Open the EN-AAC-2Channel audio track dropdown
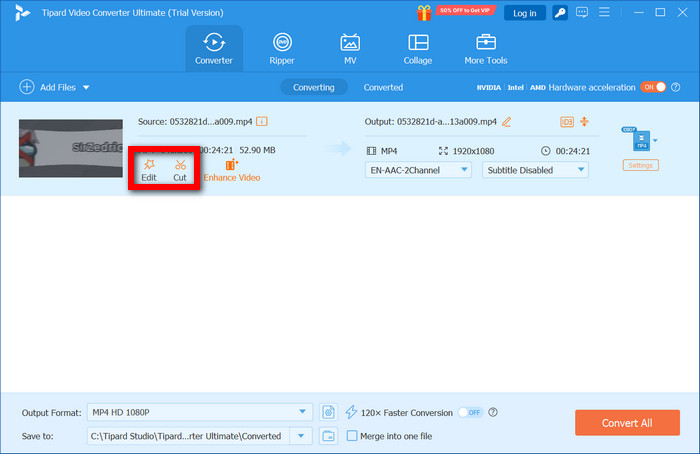 click(420, 170)
